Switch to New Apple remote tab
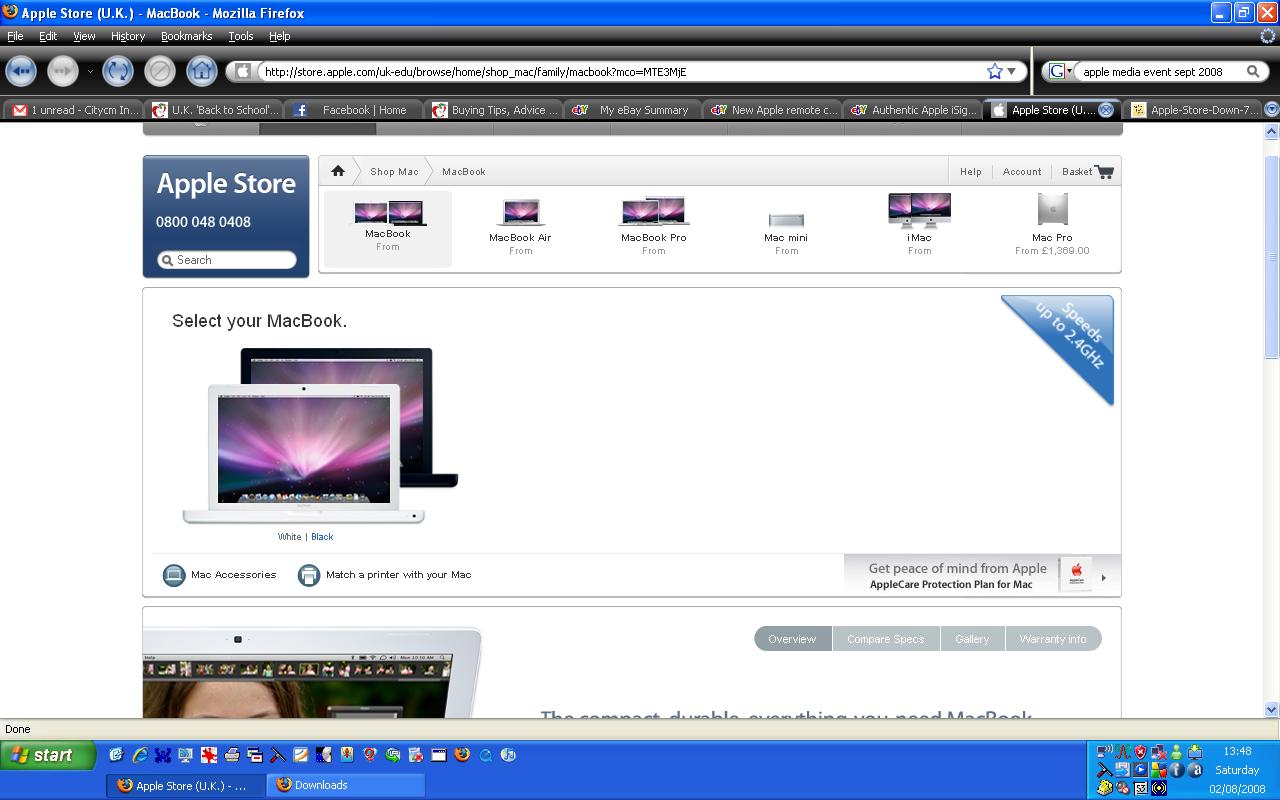The height and width of the screenshot is (800, 1280). coord(775,110)
